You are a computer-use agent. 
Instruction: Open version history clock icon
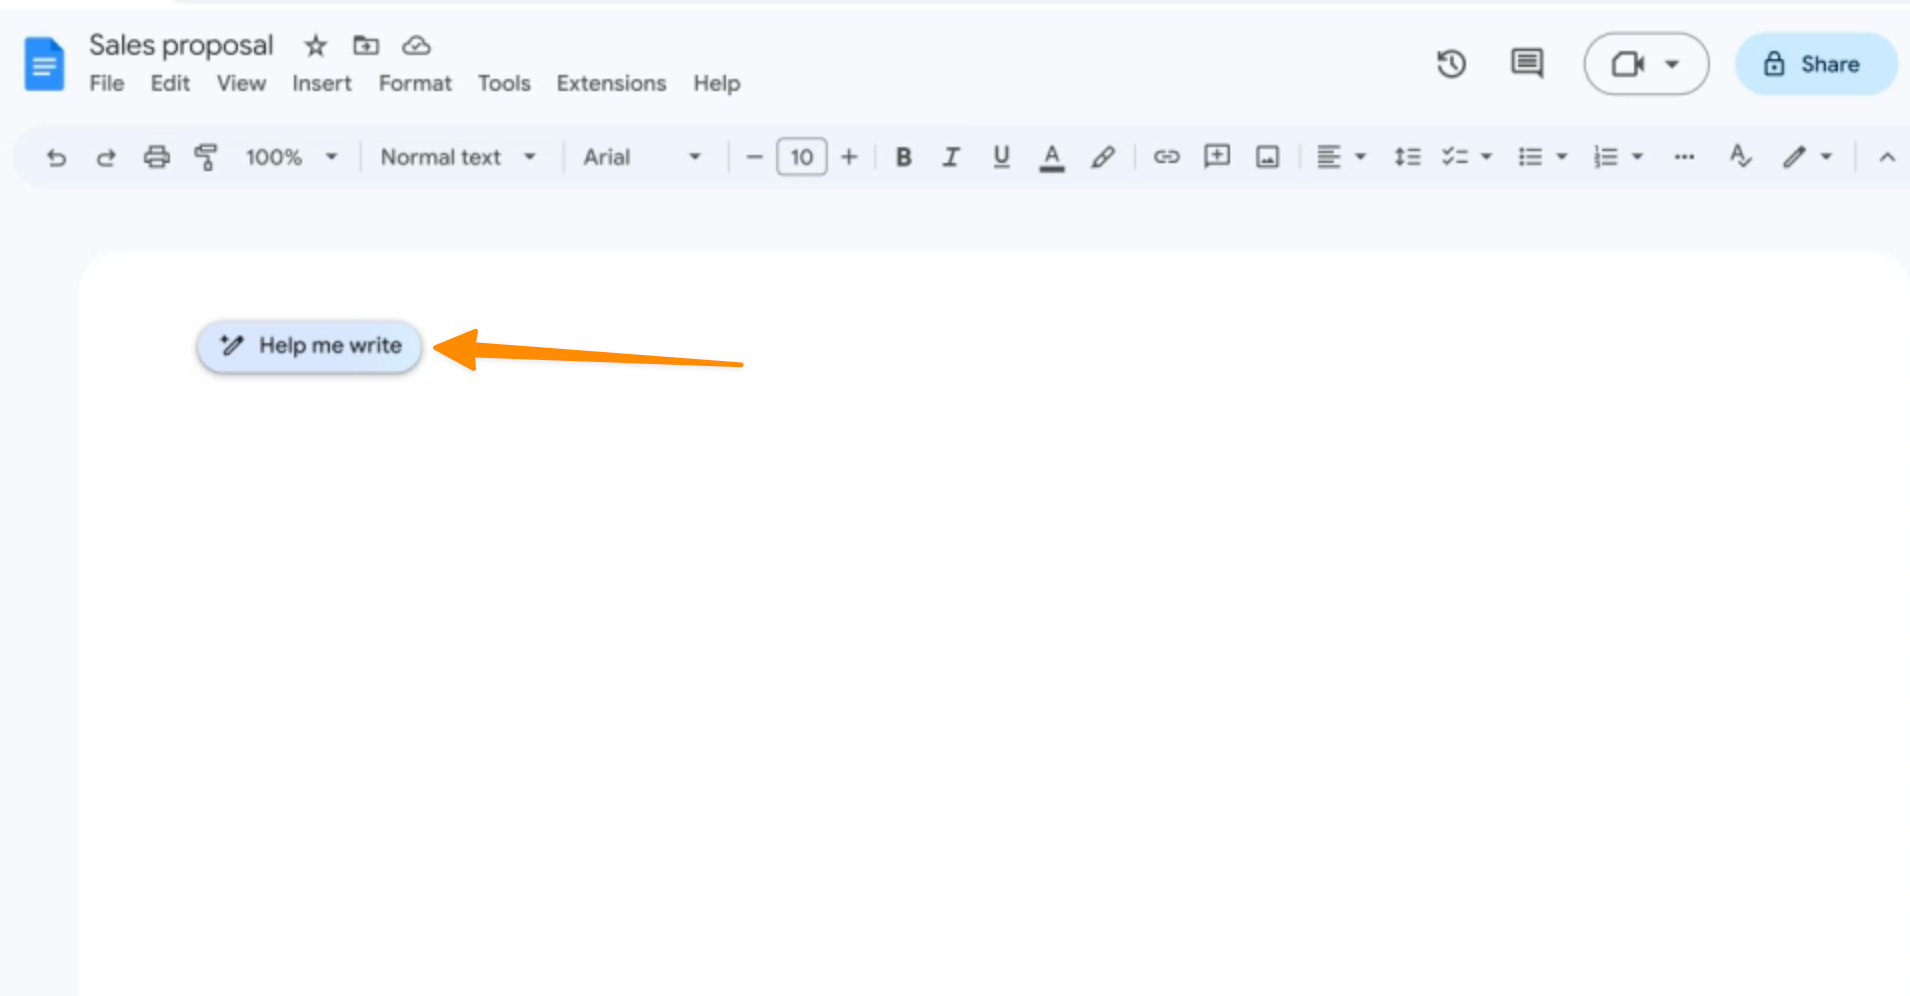[1451, 64]
